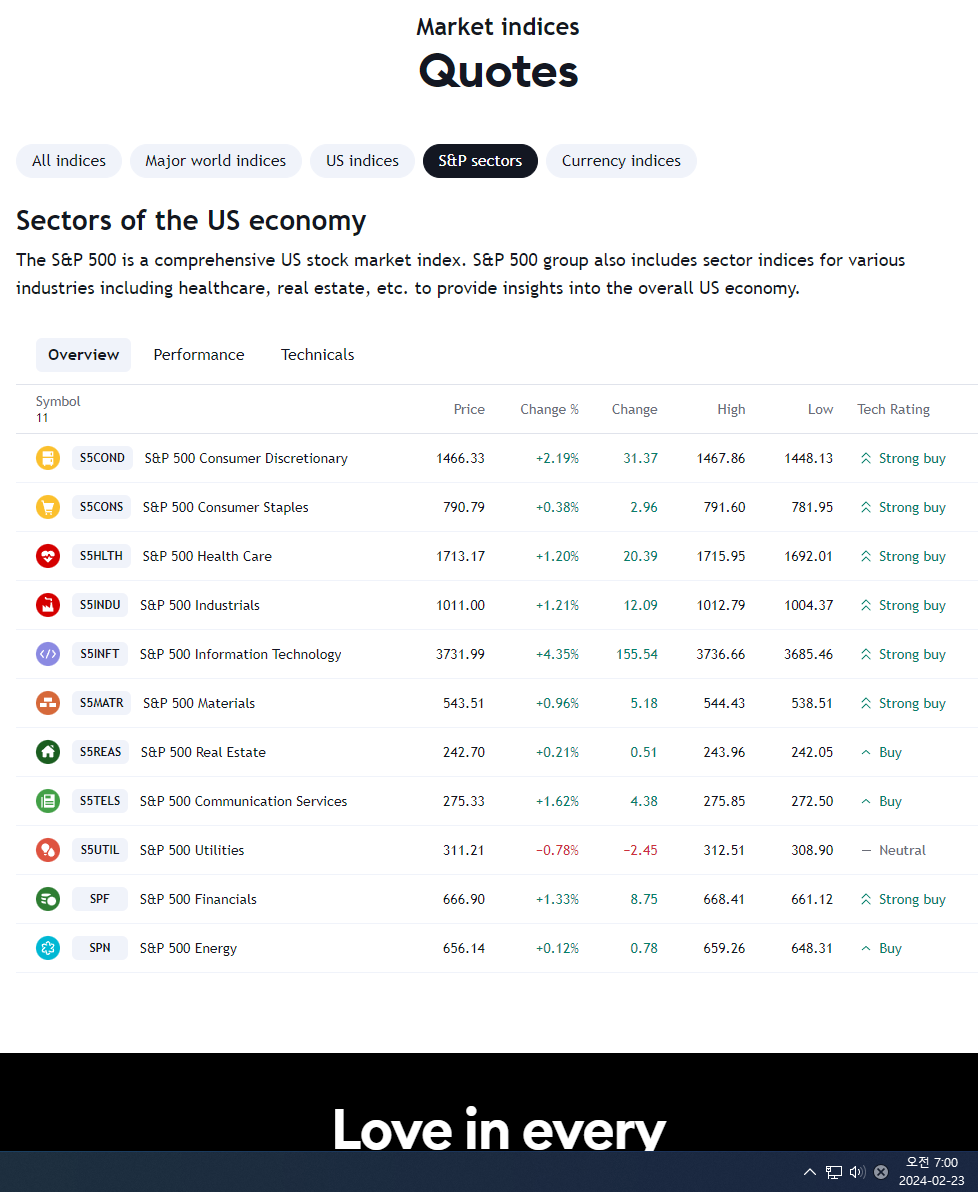
Task: Open the S5MATR ticker badge
Action: pyautogui.click(x=102, y=703)
